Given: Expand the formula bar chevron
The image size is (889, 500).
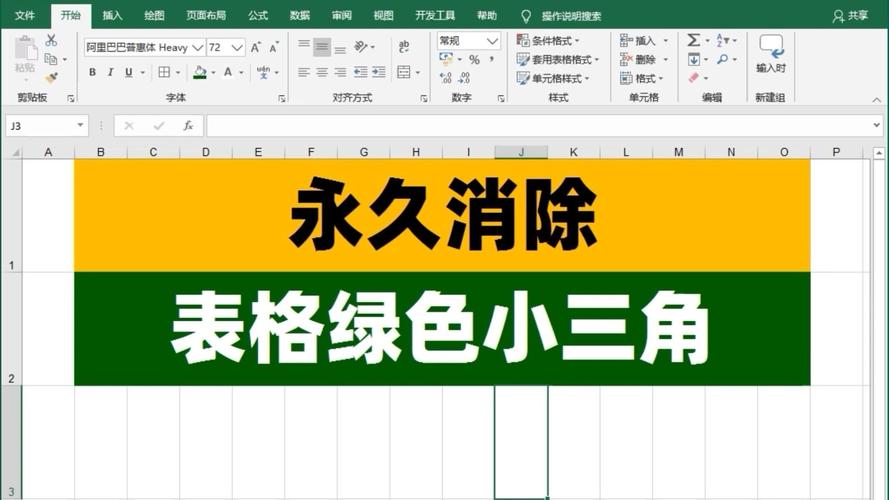Looking at the screenshot, I should [x=877, y=125].
